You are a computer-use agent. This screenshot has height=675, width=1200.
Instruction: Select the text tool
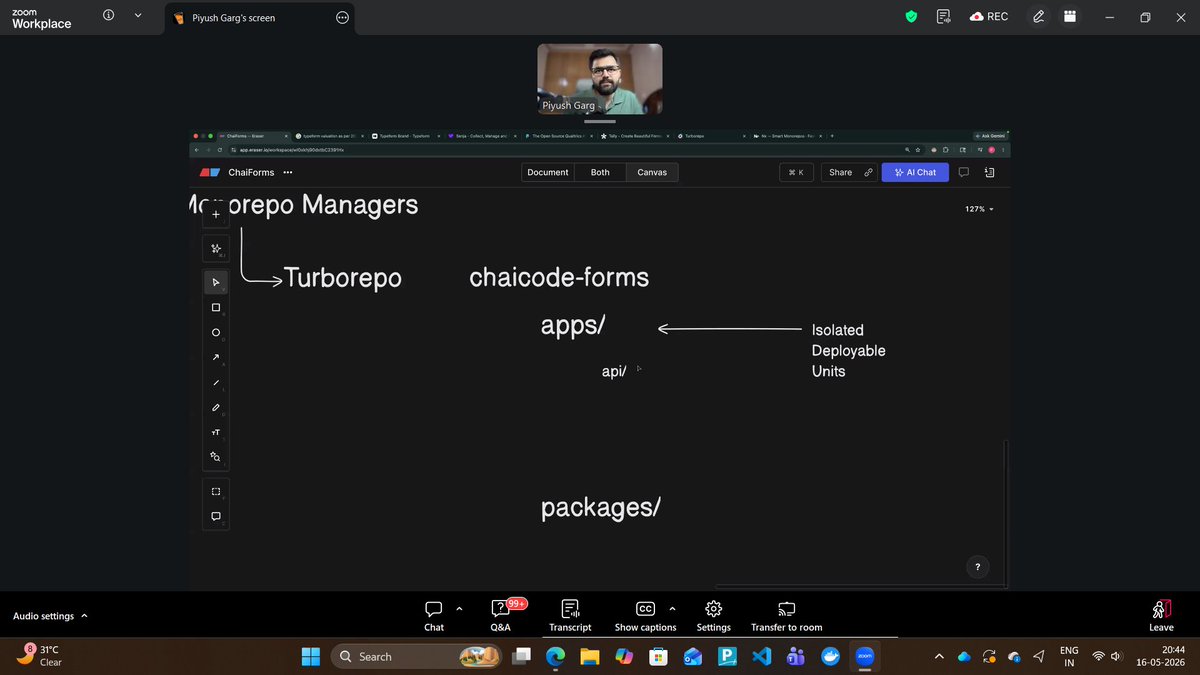tap(216, 432)
